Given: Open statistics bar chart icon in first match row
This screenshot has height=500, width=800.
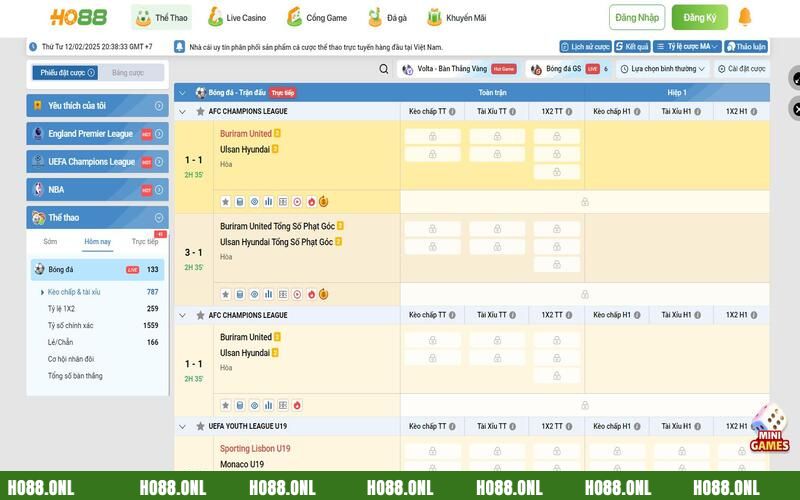Looking at the screenshot, I should coord(268,202).
